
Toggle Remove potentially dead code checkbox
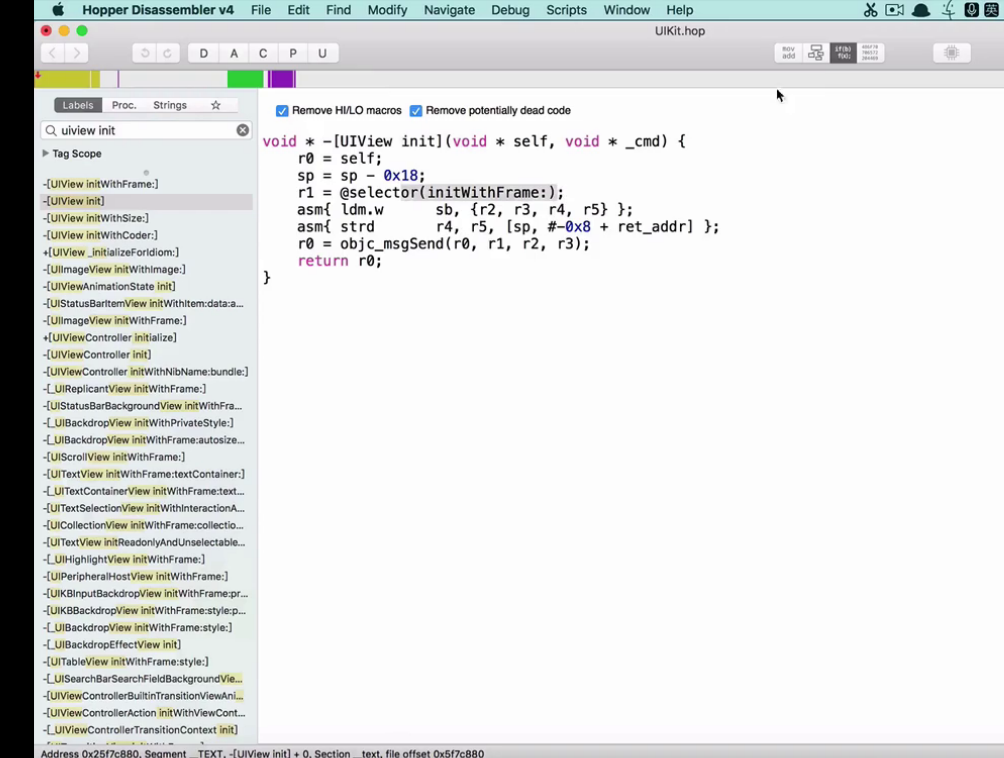(416, 111)
